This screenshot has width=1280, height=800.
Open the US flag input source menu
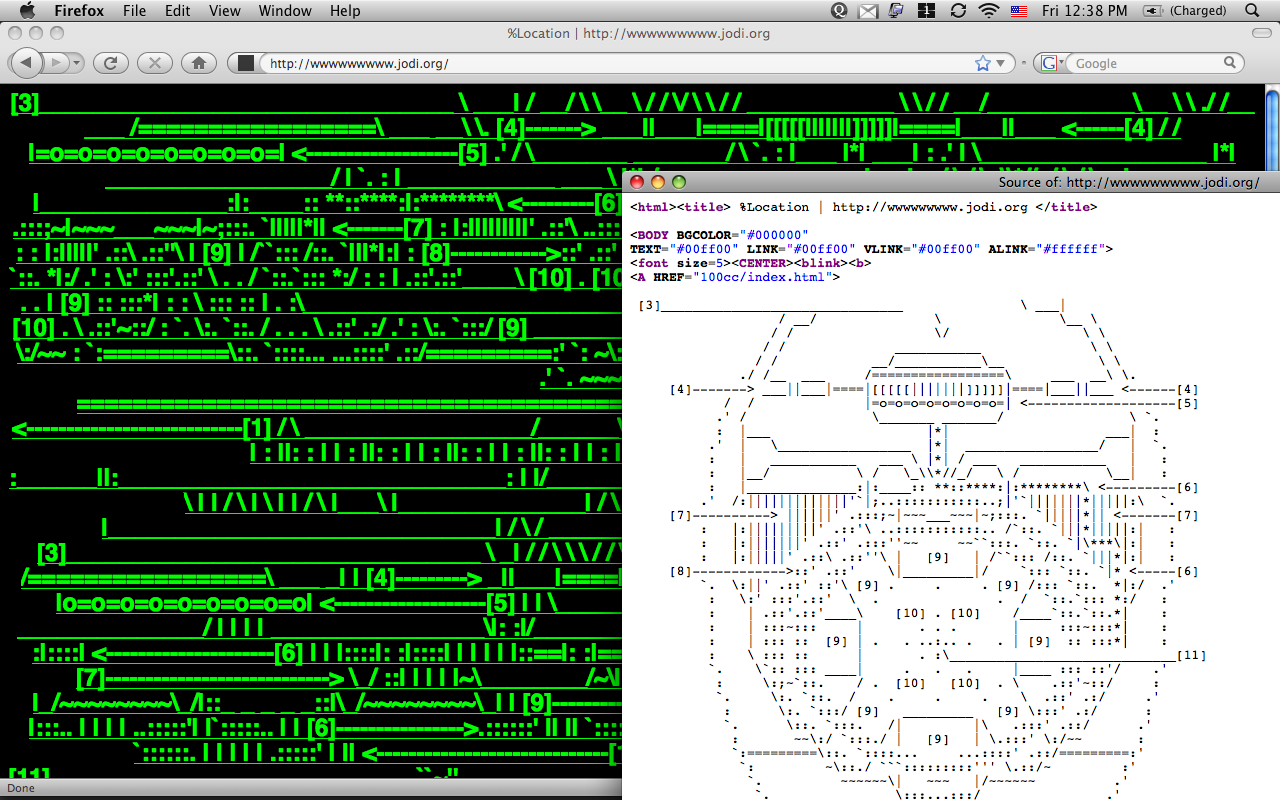click(x=1019, y=11)
